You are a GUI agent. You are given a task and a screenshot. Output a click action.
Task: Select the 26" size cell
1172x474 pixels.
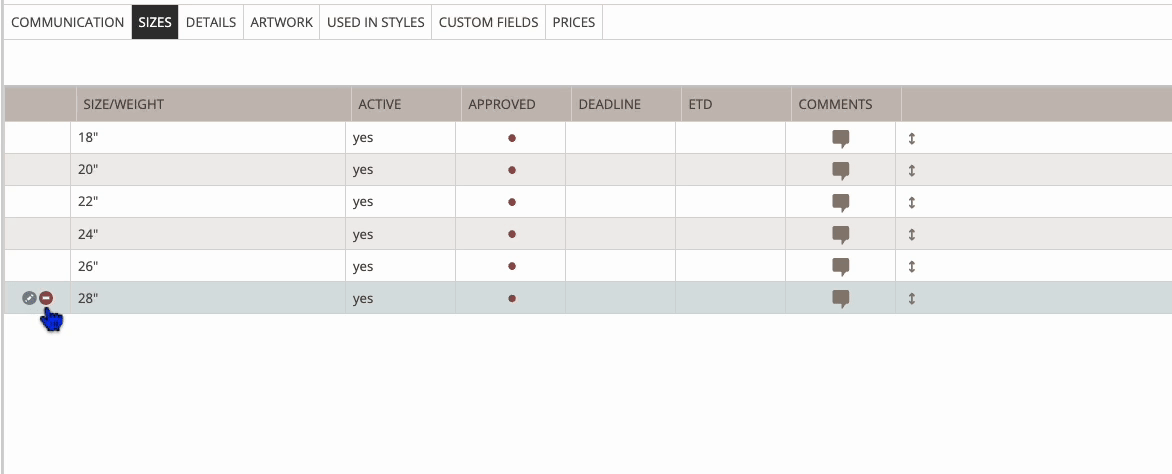coord(208,266)
